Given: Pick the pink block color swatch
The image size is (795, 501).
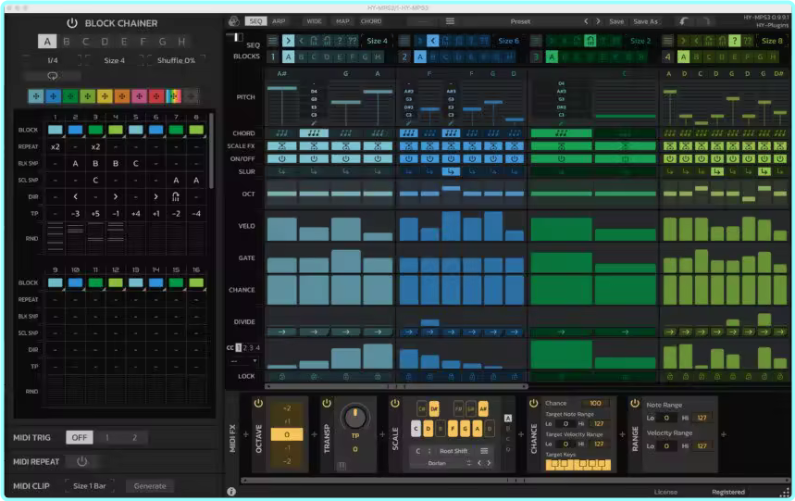Looking at the screenshot, I should 139,96.
